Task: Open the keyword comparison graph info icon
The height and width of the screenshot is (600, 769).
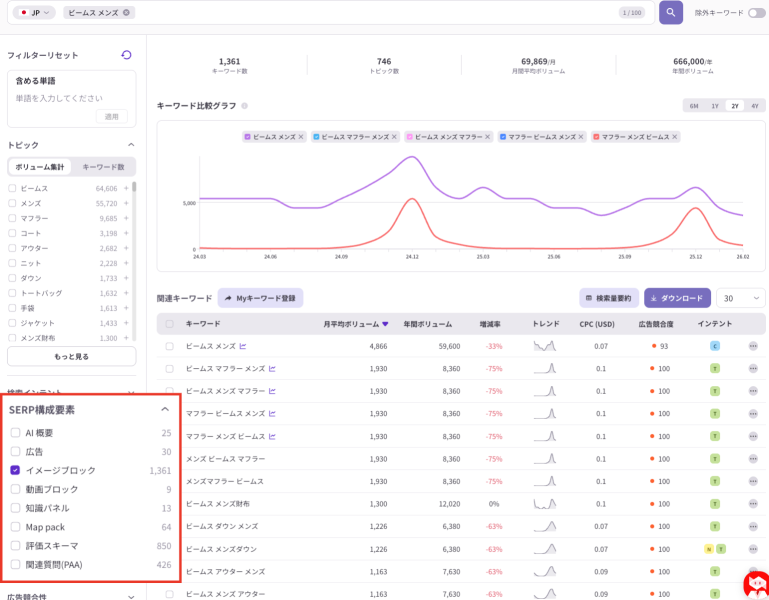Action: 244,106
